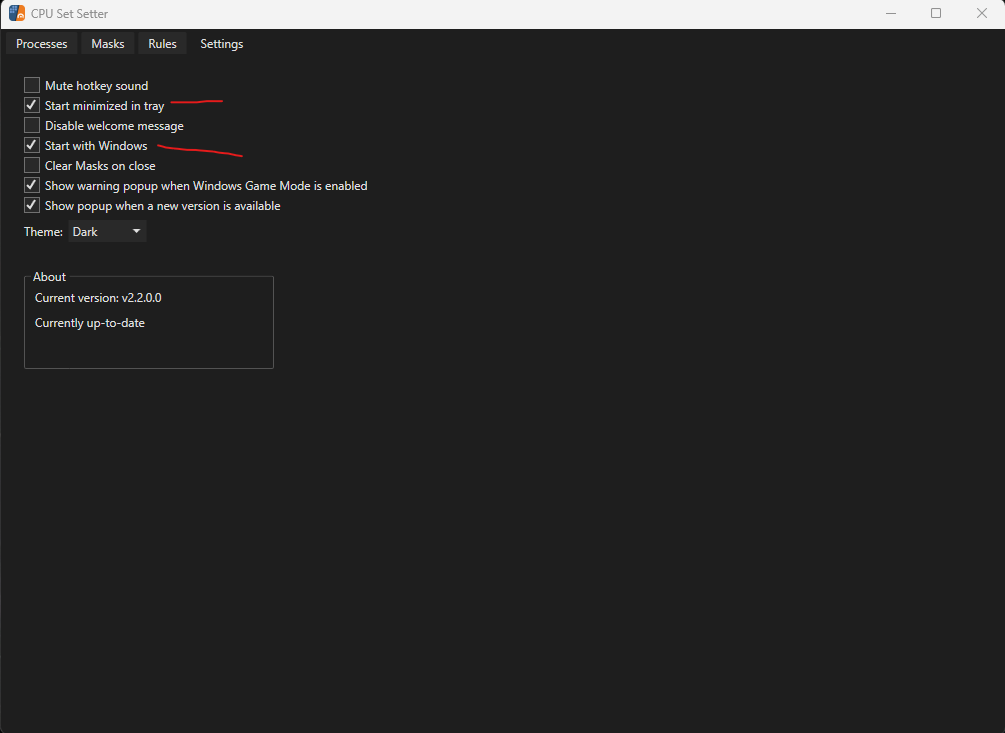
Task: Maximize the CPU Set Setter window
Action: pos(936,13)
